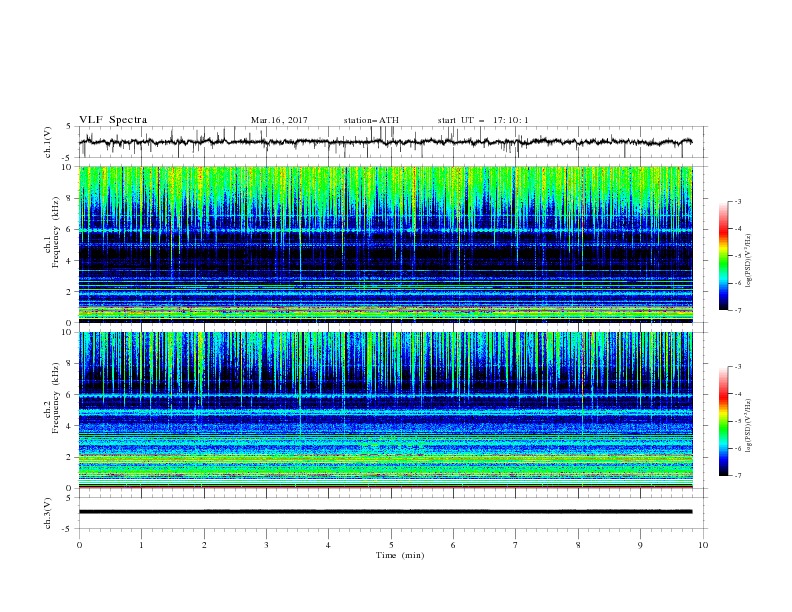This screenshot has width=792, height=612.
Task: Click the time axis tick label '0'
Action: (x=79, y=545)
